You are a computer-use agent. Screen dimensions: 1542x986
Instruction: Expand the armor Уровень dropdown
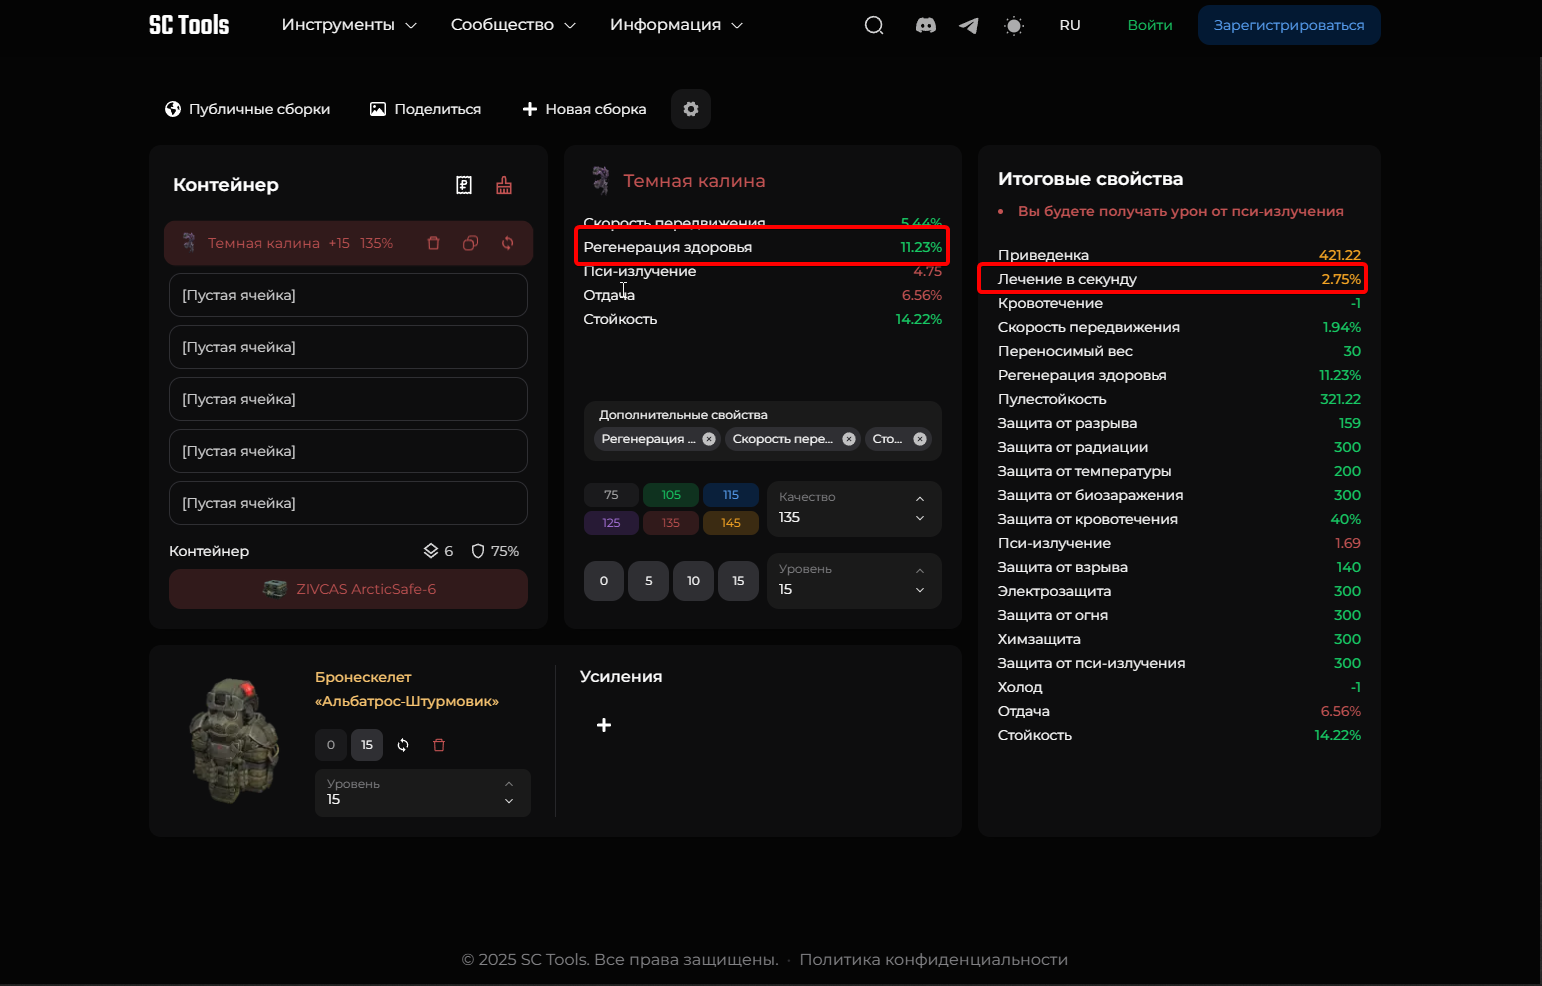coord(422,792)
